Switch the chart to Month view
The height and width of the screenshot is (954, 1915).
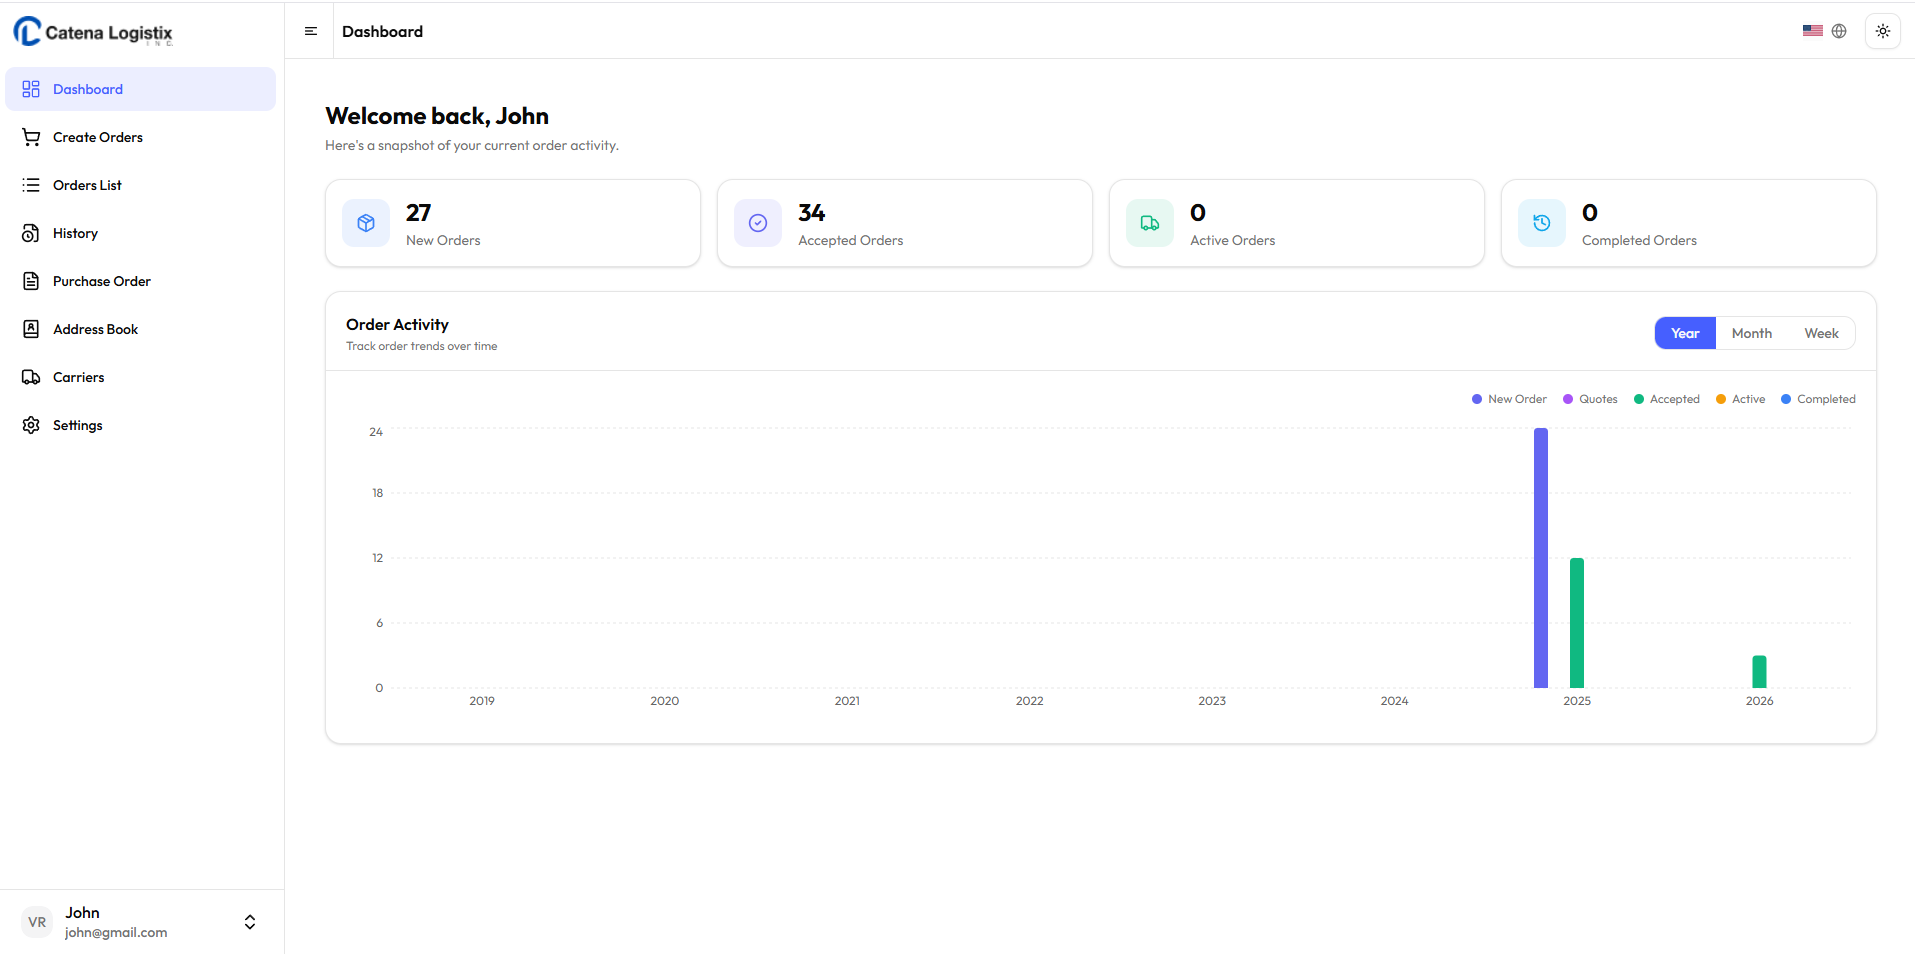[x=1752, y=333]
